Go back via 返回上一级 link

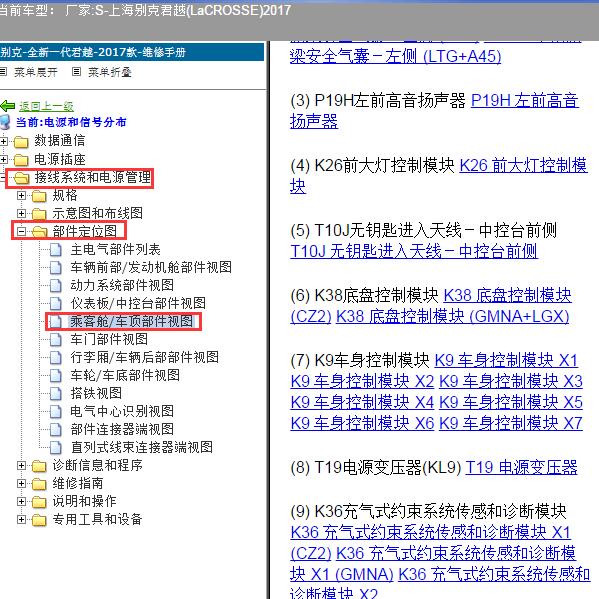(x=46, y=106)
